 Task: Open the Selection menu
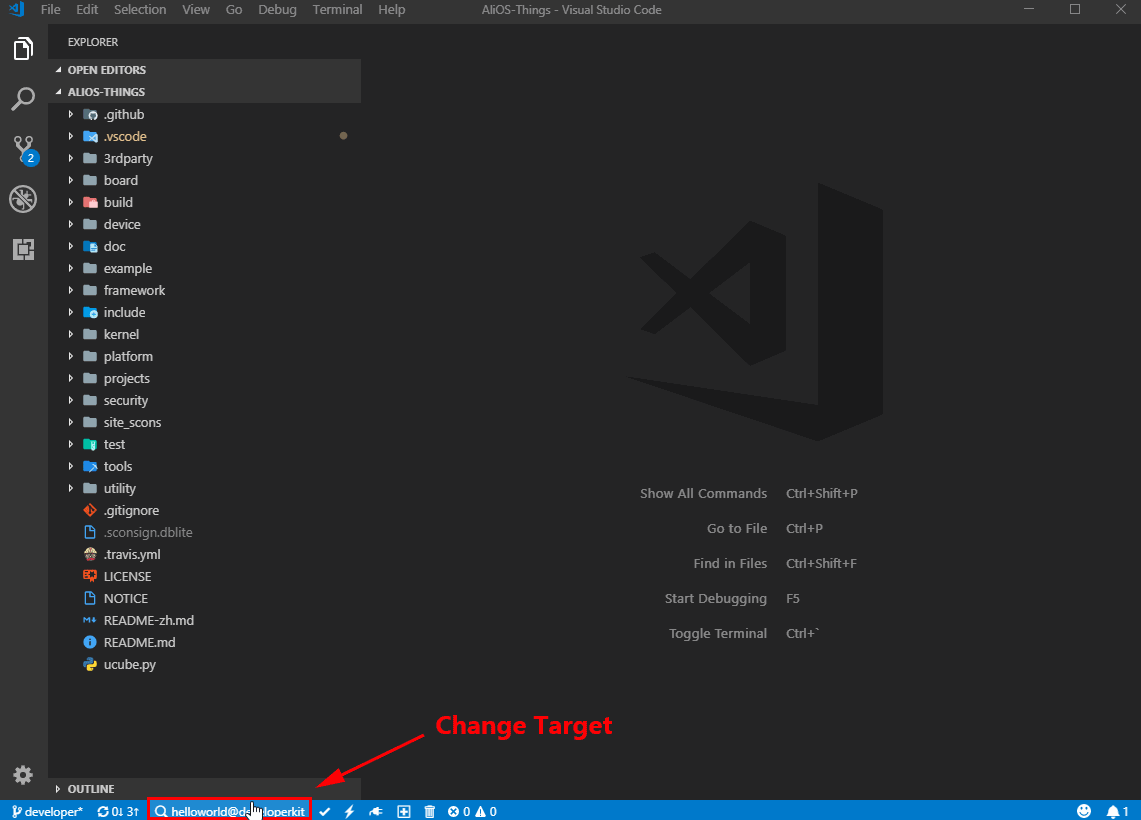tap(140, 9)
